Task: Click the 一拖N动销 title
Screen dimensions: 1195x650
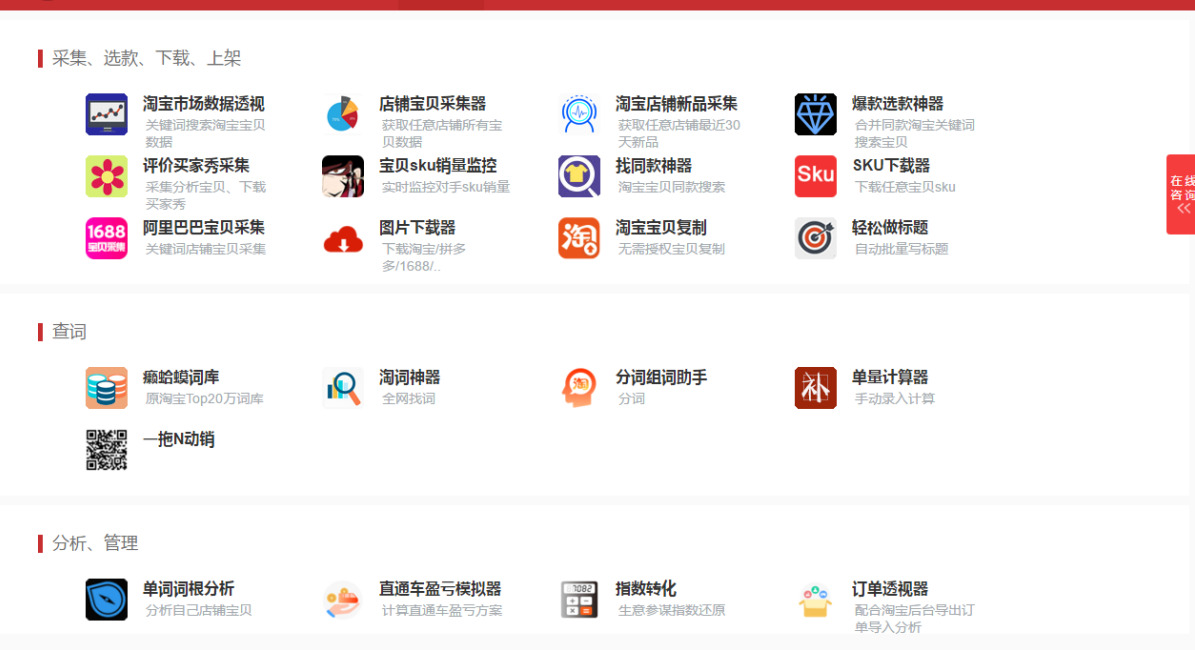Action: click(x=178, y=439)
